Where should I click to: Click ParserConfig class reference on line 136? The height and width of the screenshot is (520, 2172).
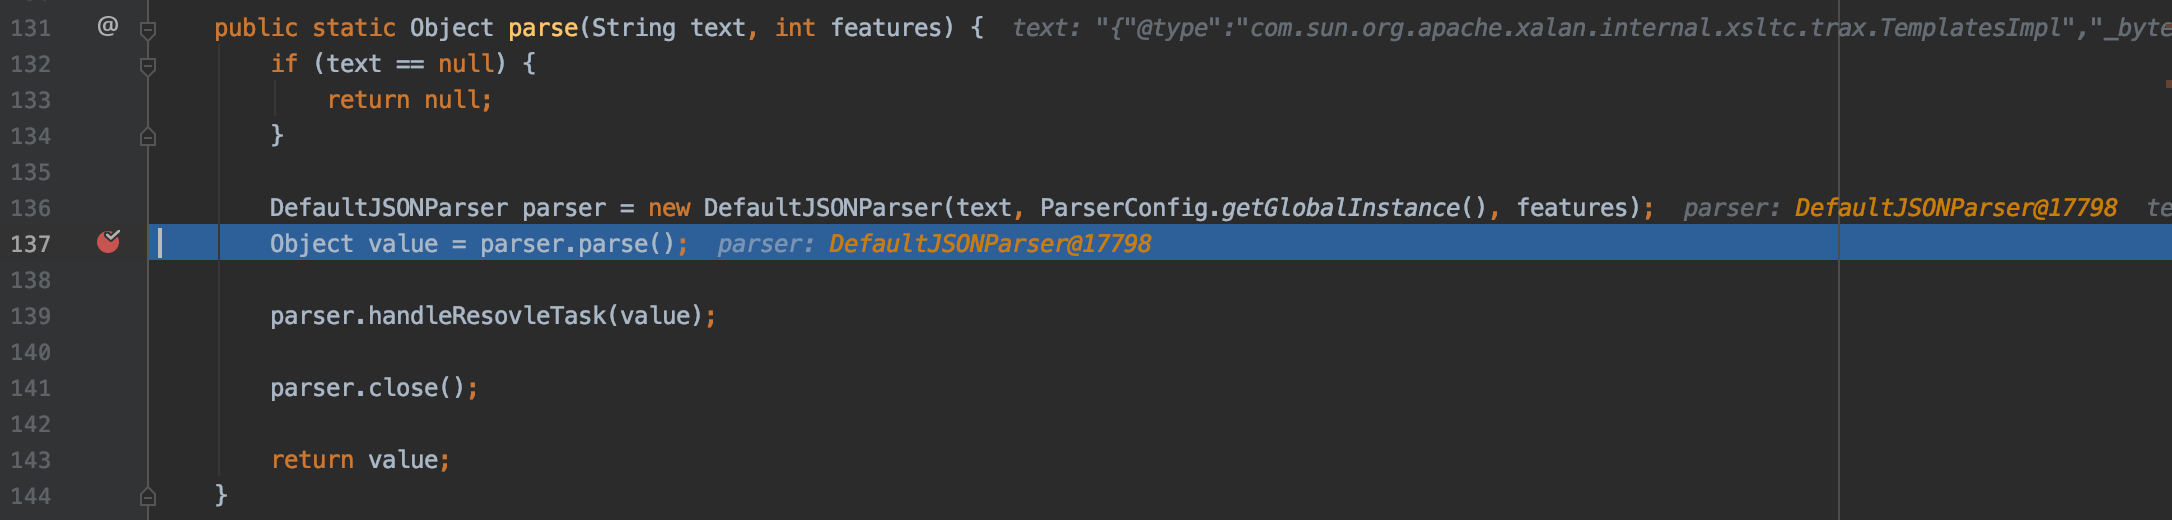point(1124,208)
